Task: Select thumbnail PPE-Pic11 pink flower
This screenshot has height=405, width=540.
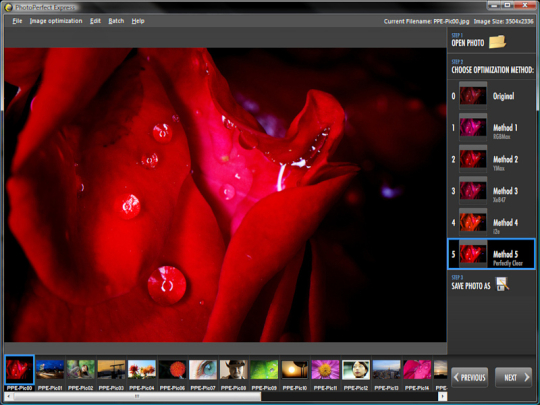Action: click(325, 370)
